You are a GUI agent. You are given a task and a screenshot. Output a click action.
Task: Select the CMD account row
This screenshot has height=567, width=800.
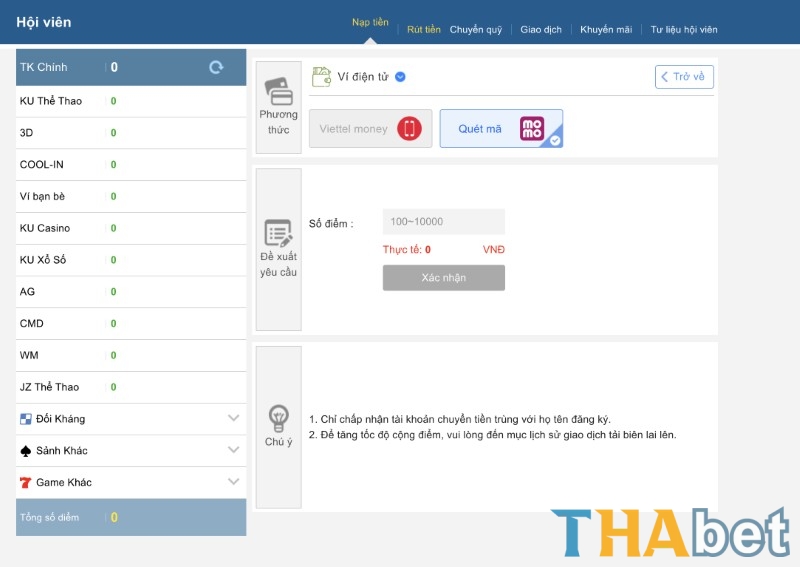pos(131,324)
